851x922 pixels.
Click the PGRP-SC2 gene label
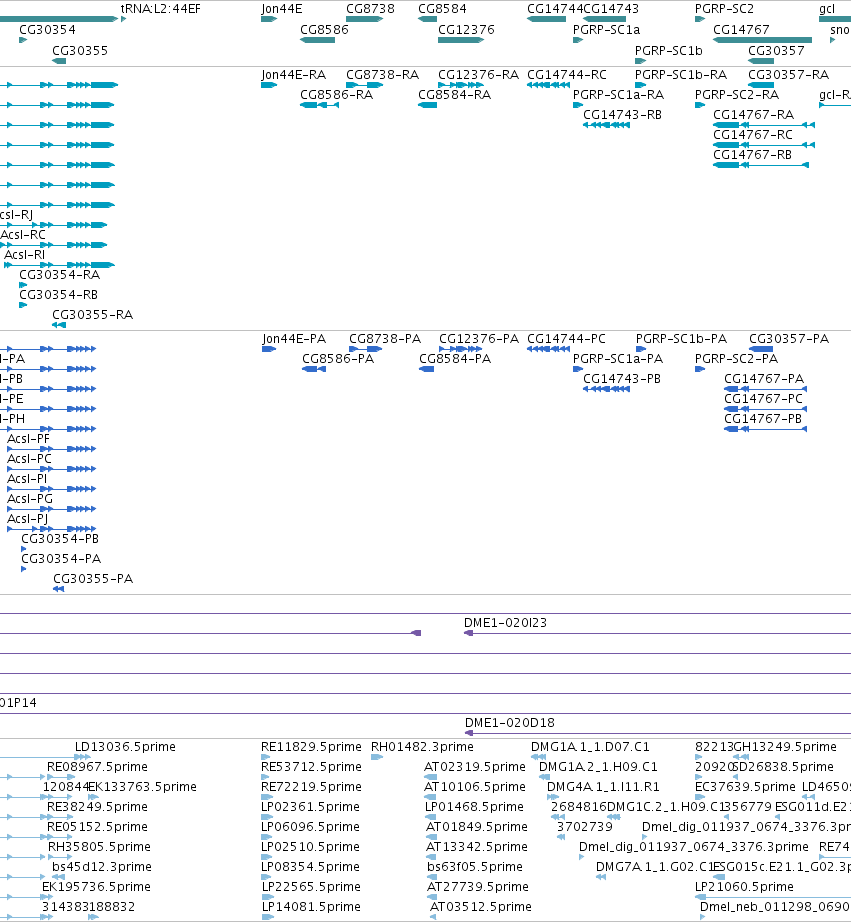click(x=724, y=9)
